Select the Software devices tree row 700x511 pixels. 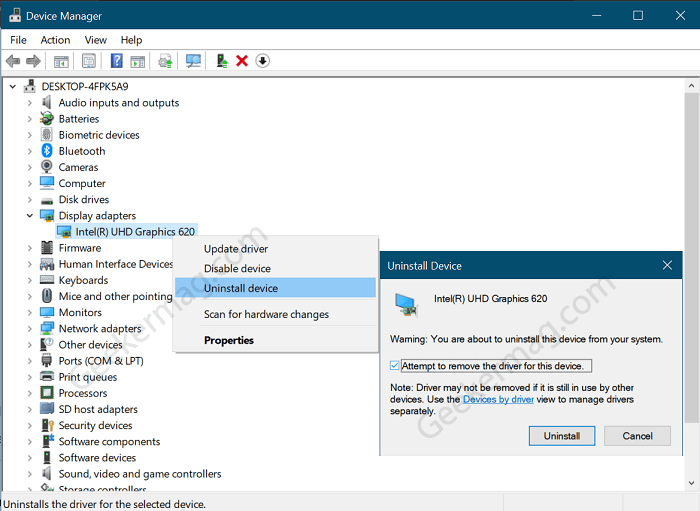(x=88, y=457)
